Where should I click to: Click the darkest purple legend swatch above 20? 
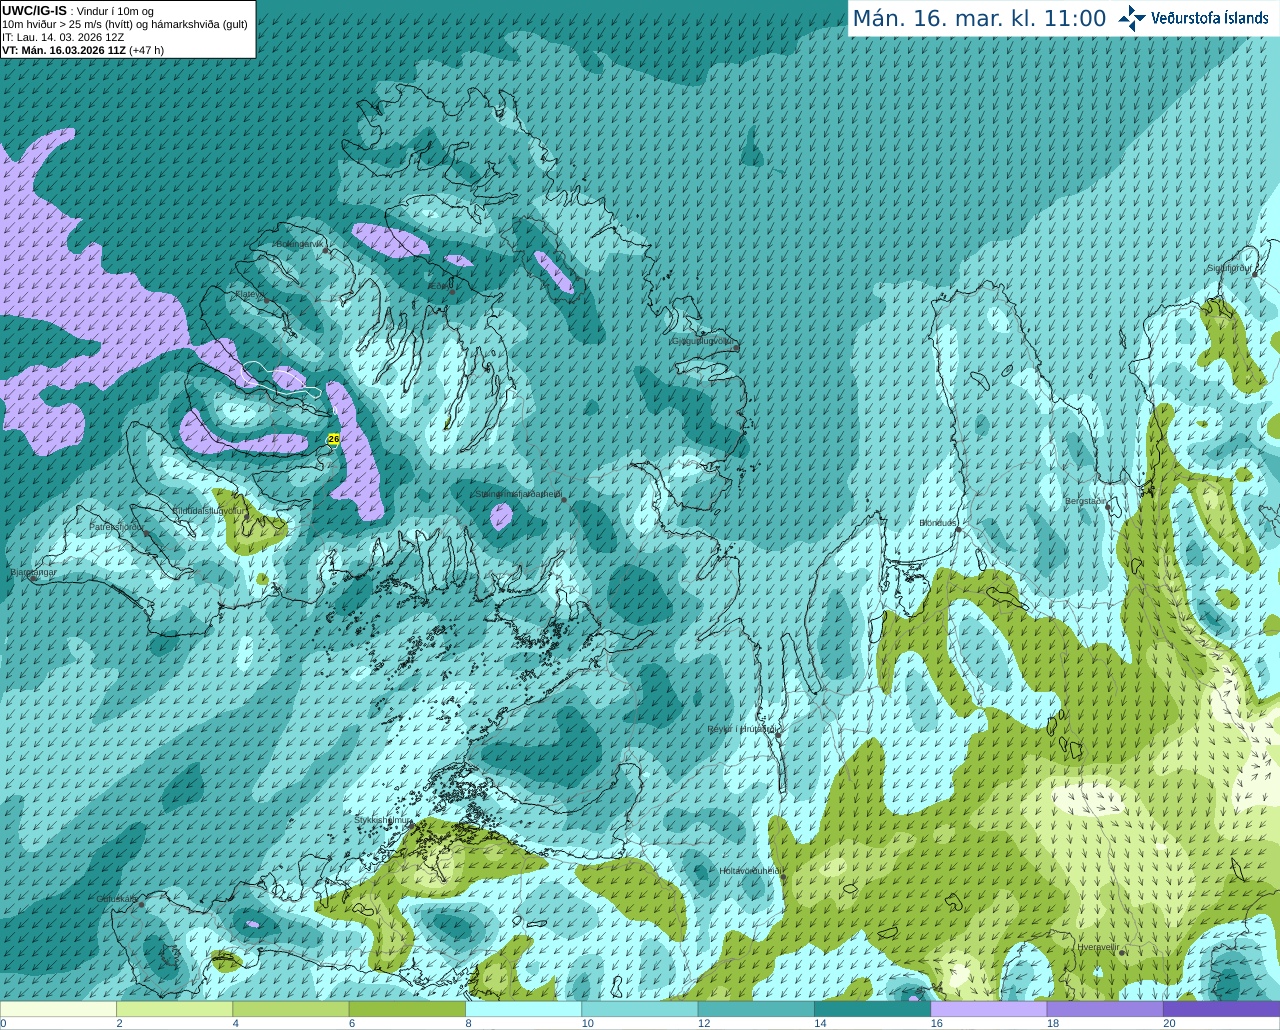pos(1221,1008)
